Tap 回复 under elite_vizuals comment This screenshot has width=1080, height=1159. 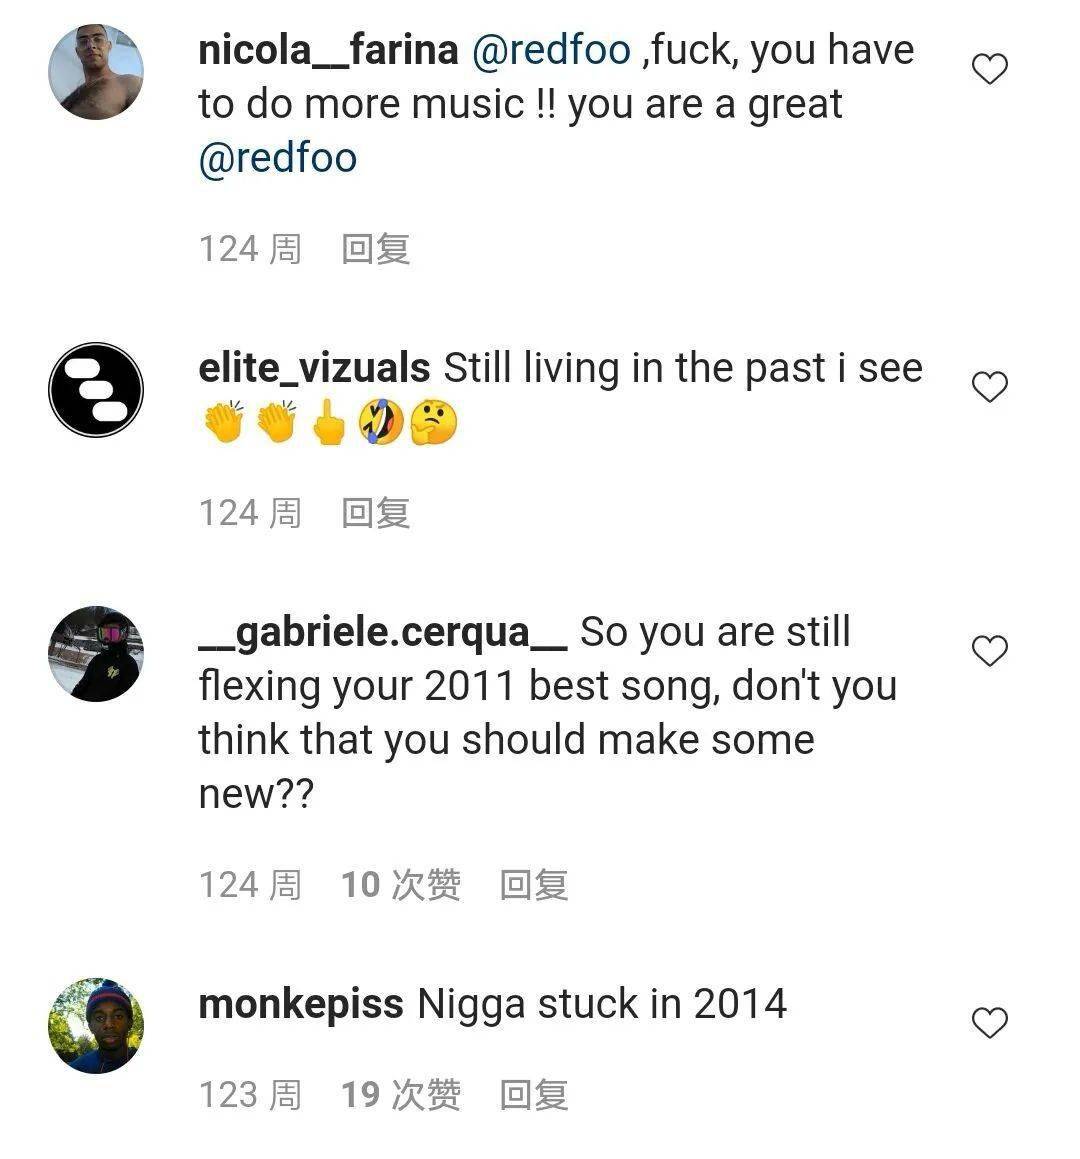[376, 513]
